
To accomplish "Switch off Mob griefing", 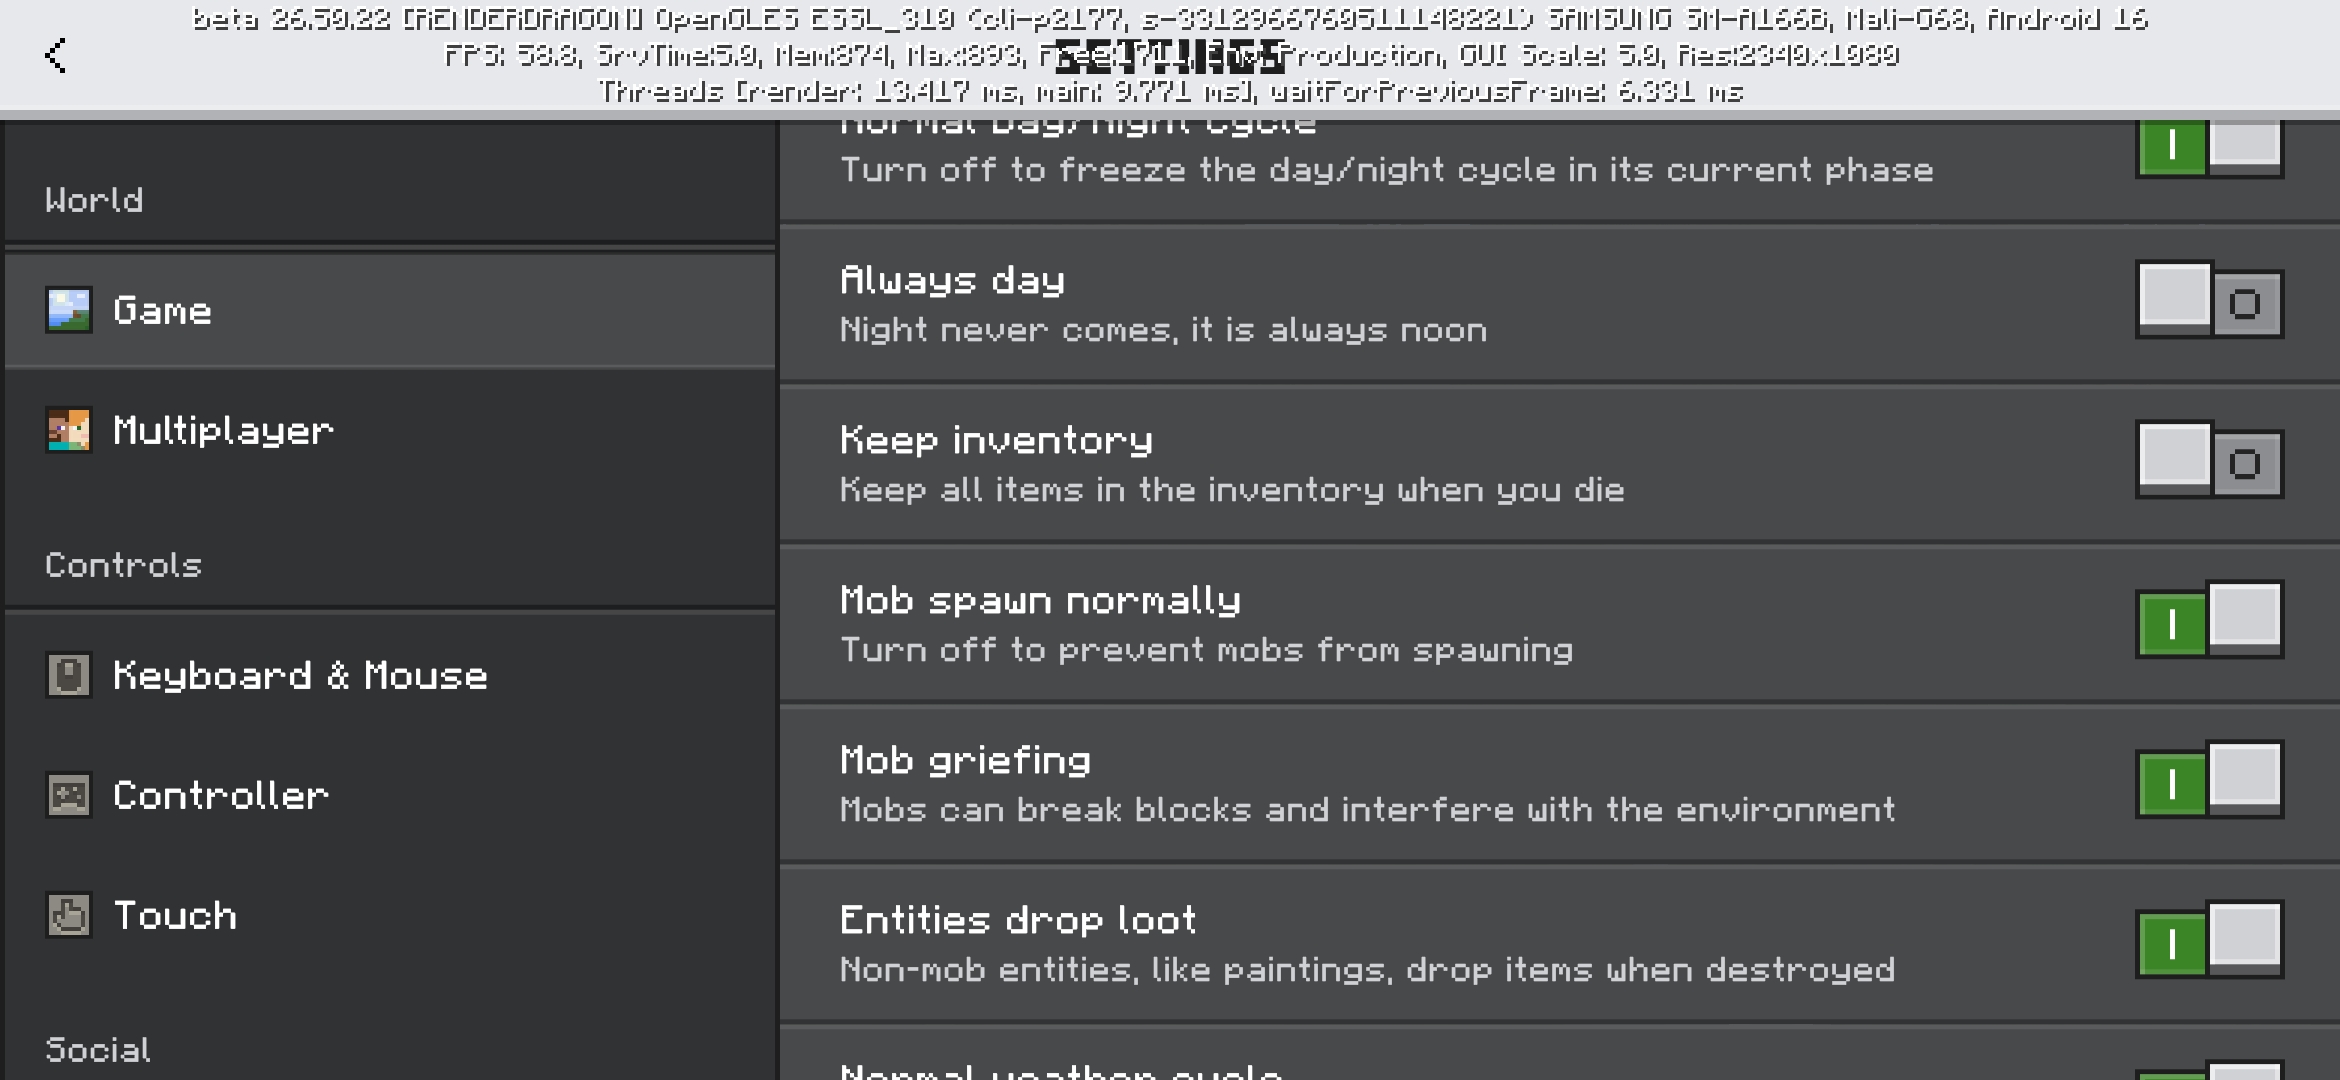I will click(2210, 780).
